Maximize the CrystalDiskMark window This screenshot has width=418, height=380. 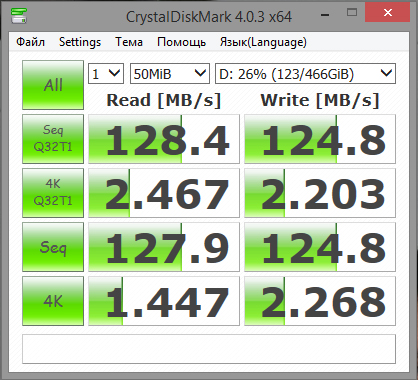click(352, 13)
